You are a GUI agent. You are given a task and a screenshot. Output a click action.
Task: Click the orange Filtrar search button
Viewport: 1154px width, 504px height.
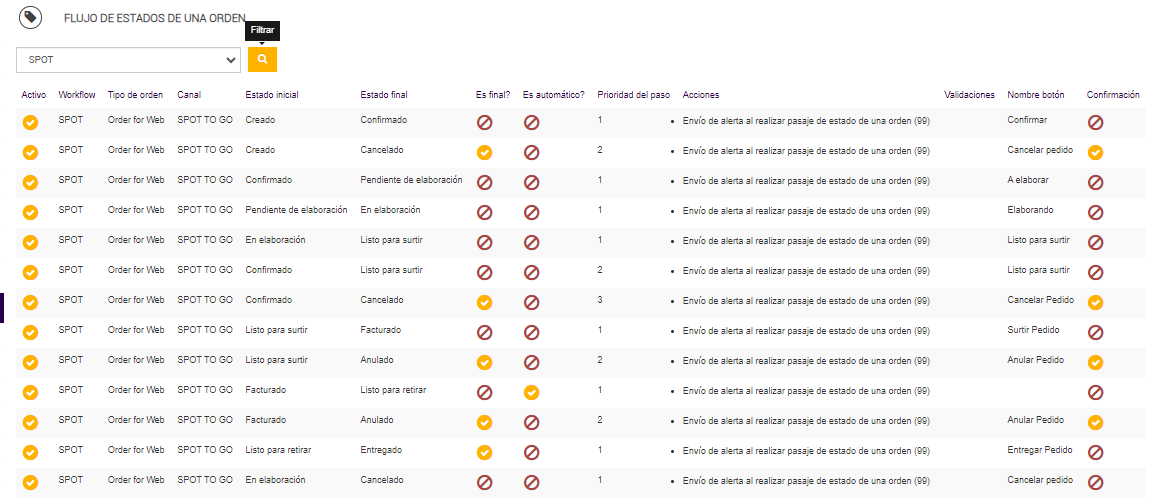[262, 60]
